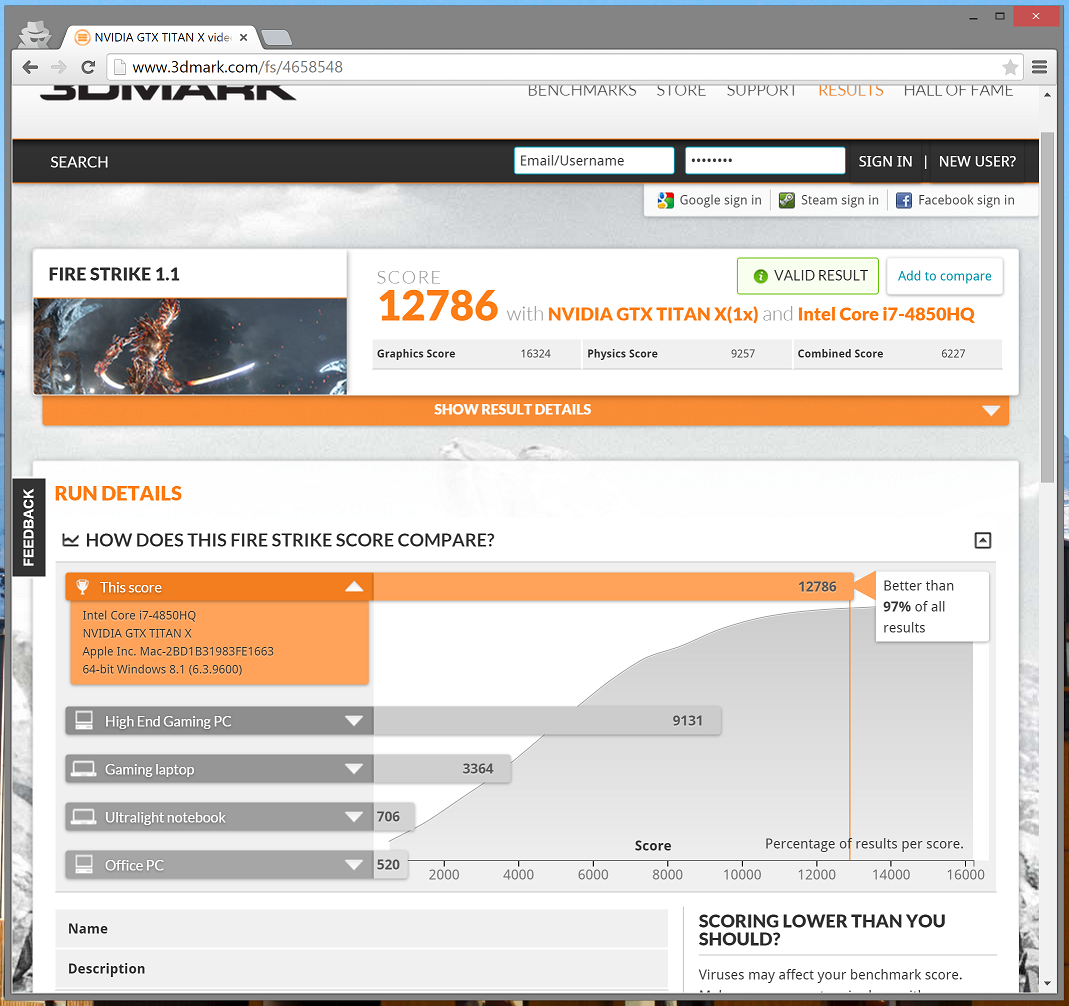Click the page icon in the address bar
This screenshot has width=1069, height=1006.
[119, 67]
